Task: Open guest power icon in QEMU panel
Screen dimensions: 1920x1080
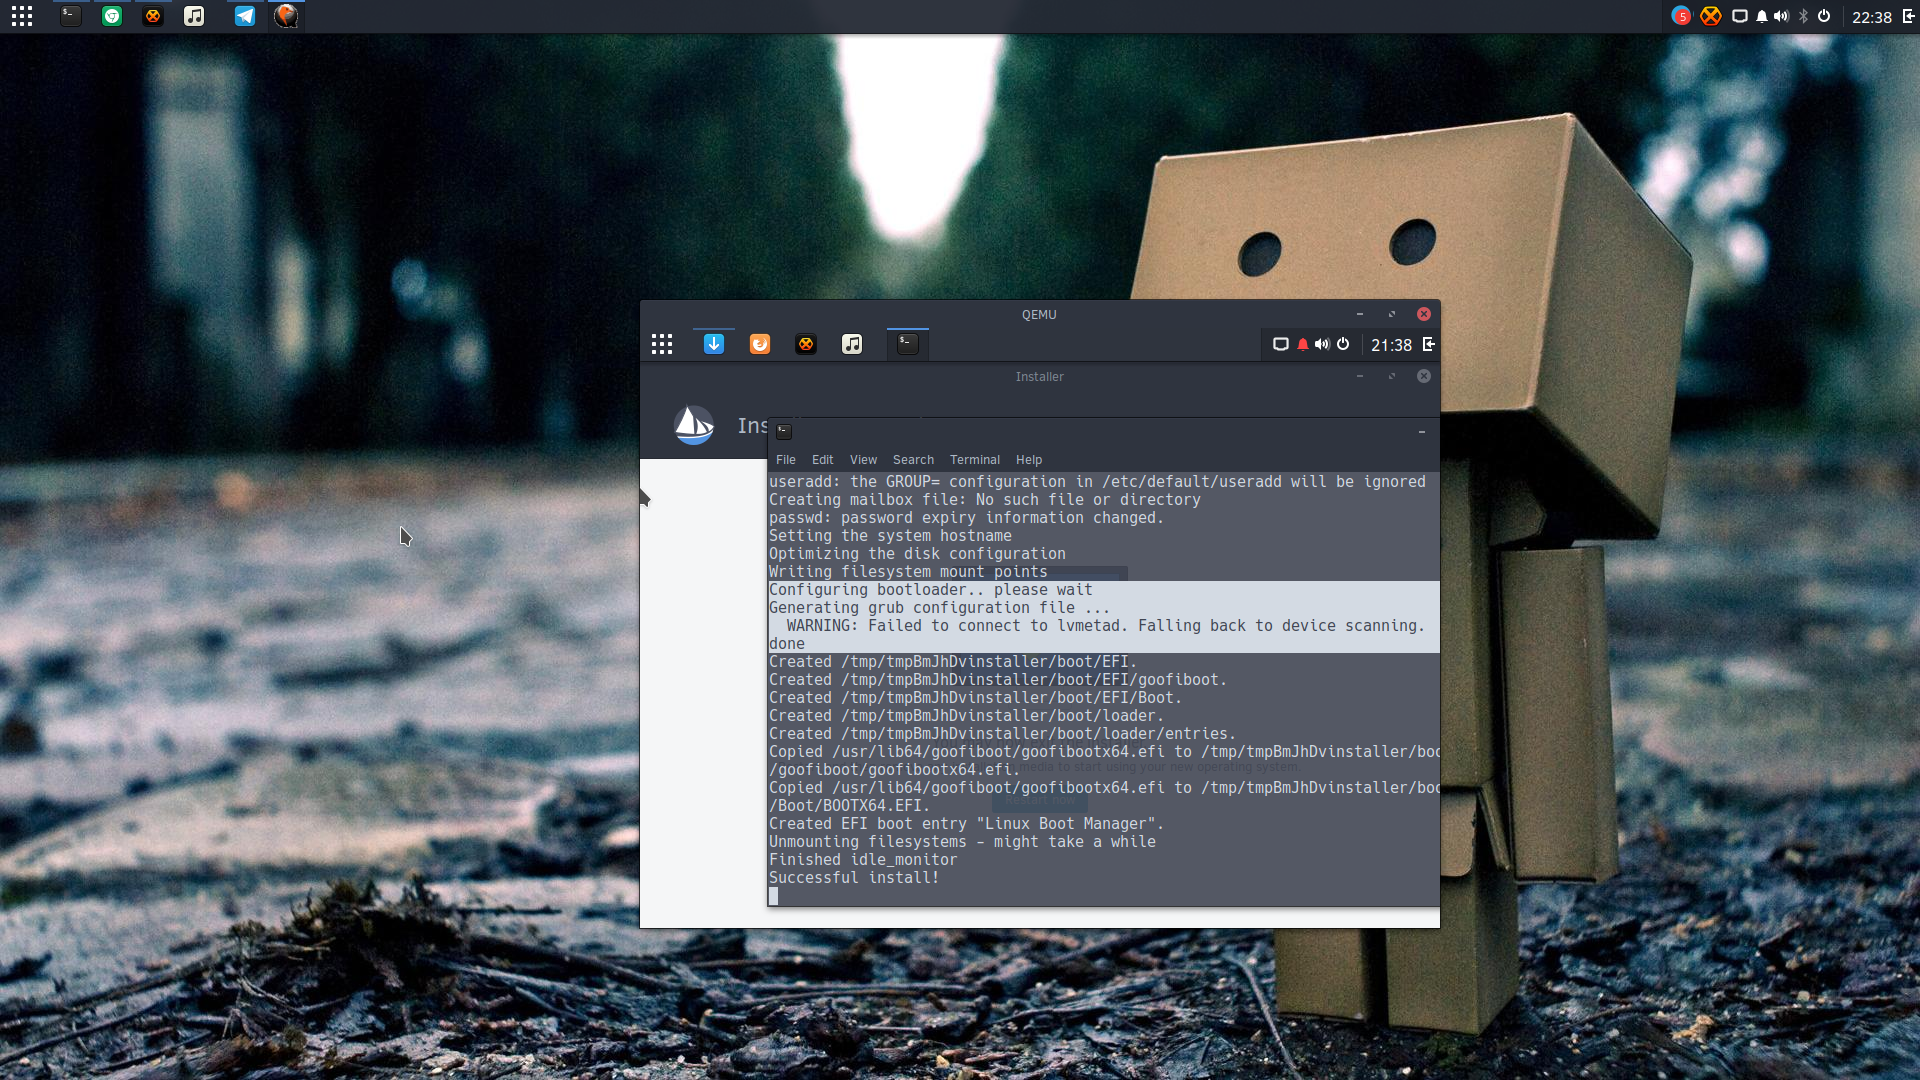Action: (1343, 344)
